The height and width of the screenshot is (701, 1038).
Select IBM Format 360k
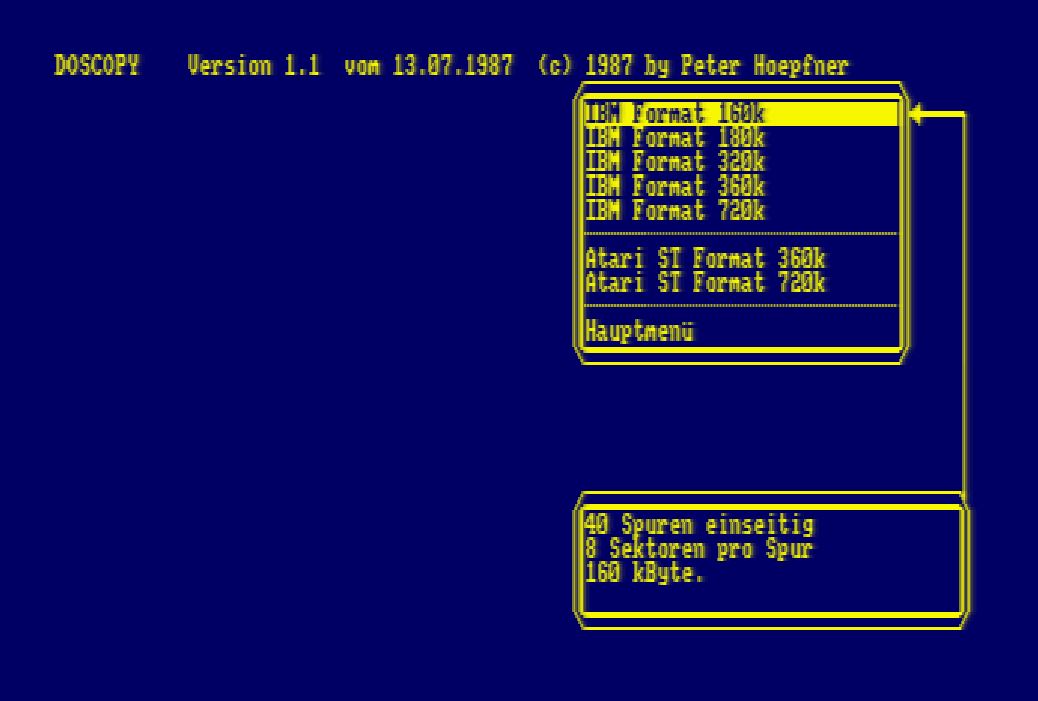(675, 187)
